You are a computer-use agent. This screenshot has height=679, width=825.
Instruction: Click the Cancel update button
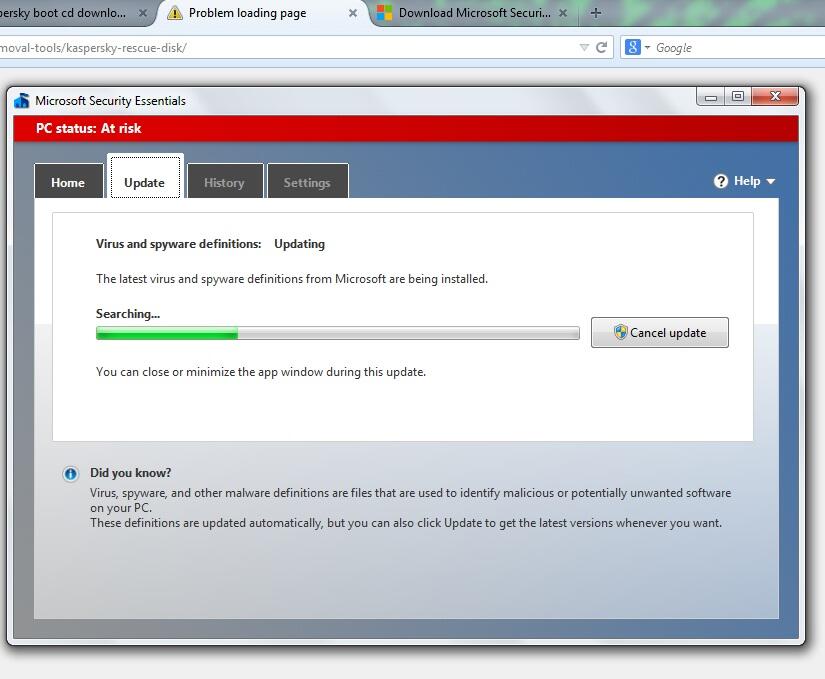(x=659, y=332)
